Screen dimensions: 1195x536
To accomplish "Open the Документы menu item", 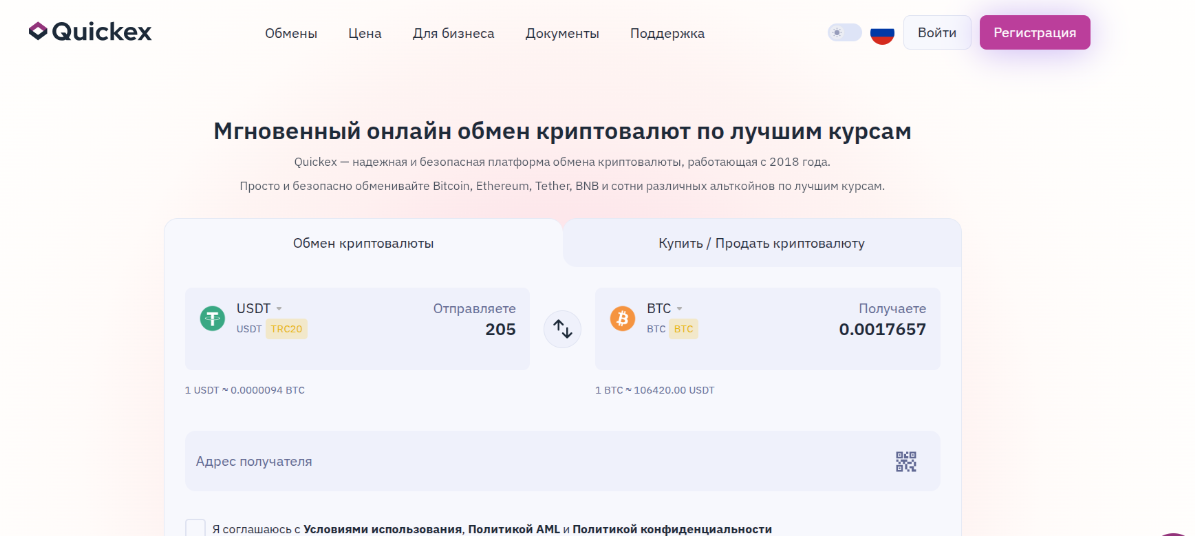I will (562, 34).
